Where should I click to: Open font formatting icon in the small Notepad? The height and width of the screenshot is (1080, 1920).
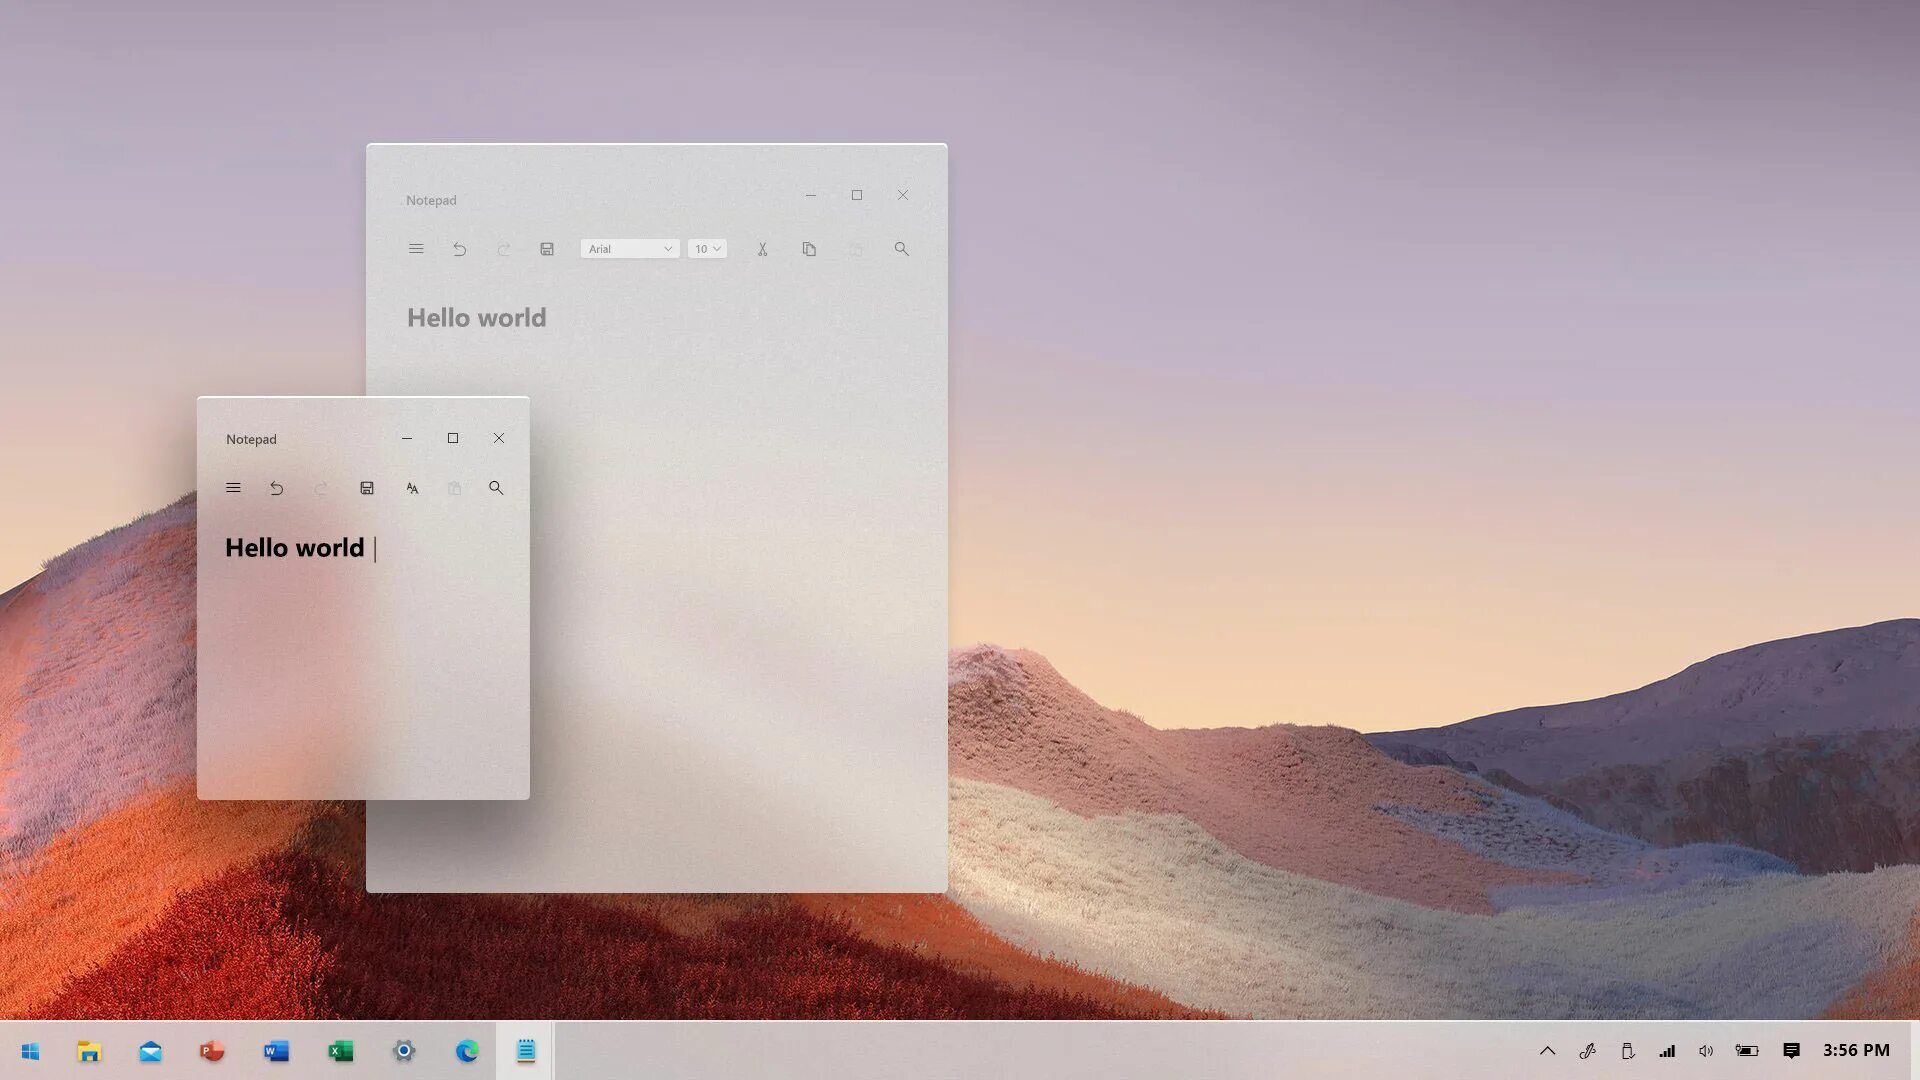click(412, 488)
